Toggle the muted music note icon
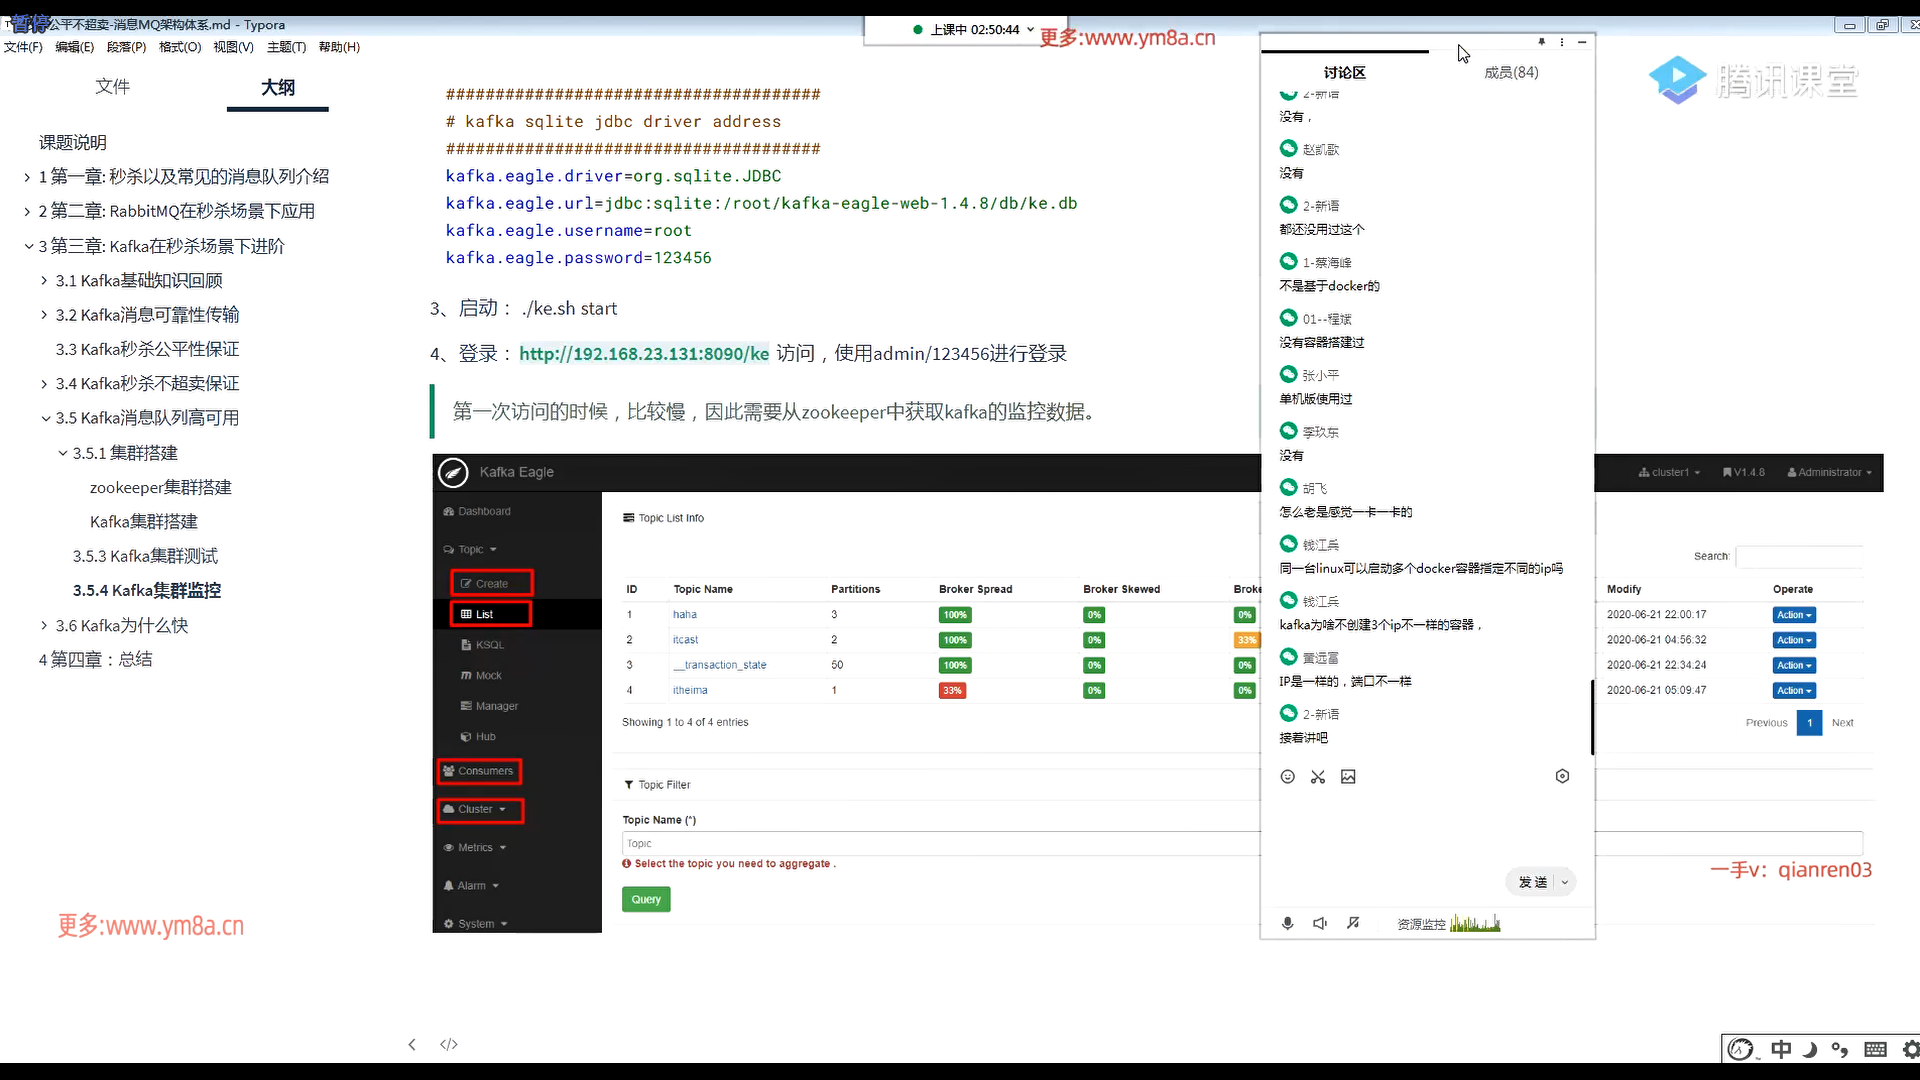 1353,923
